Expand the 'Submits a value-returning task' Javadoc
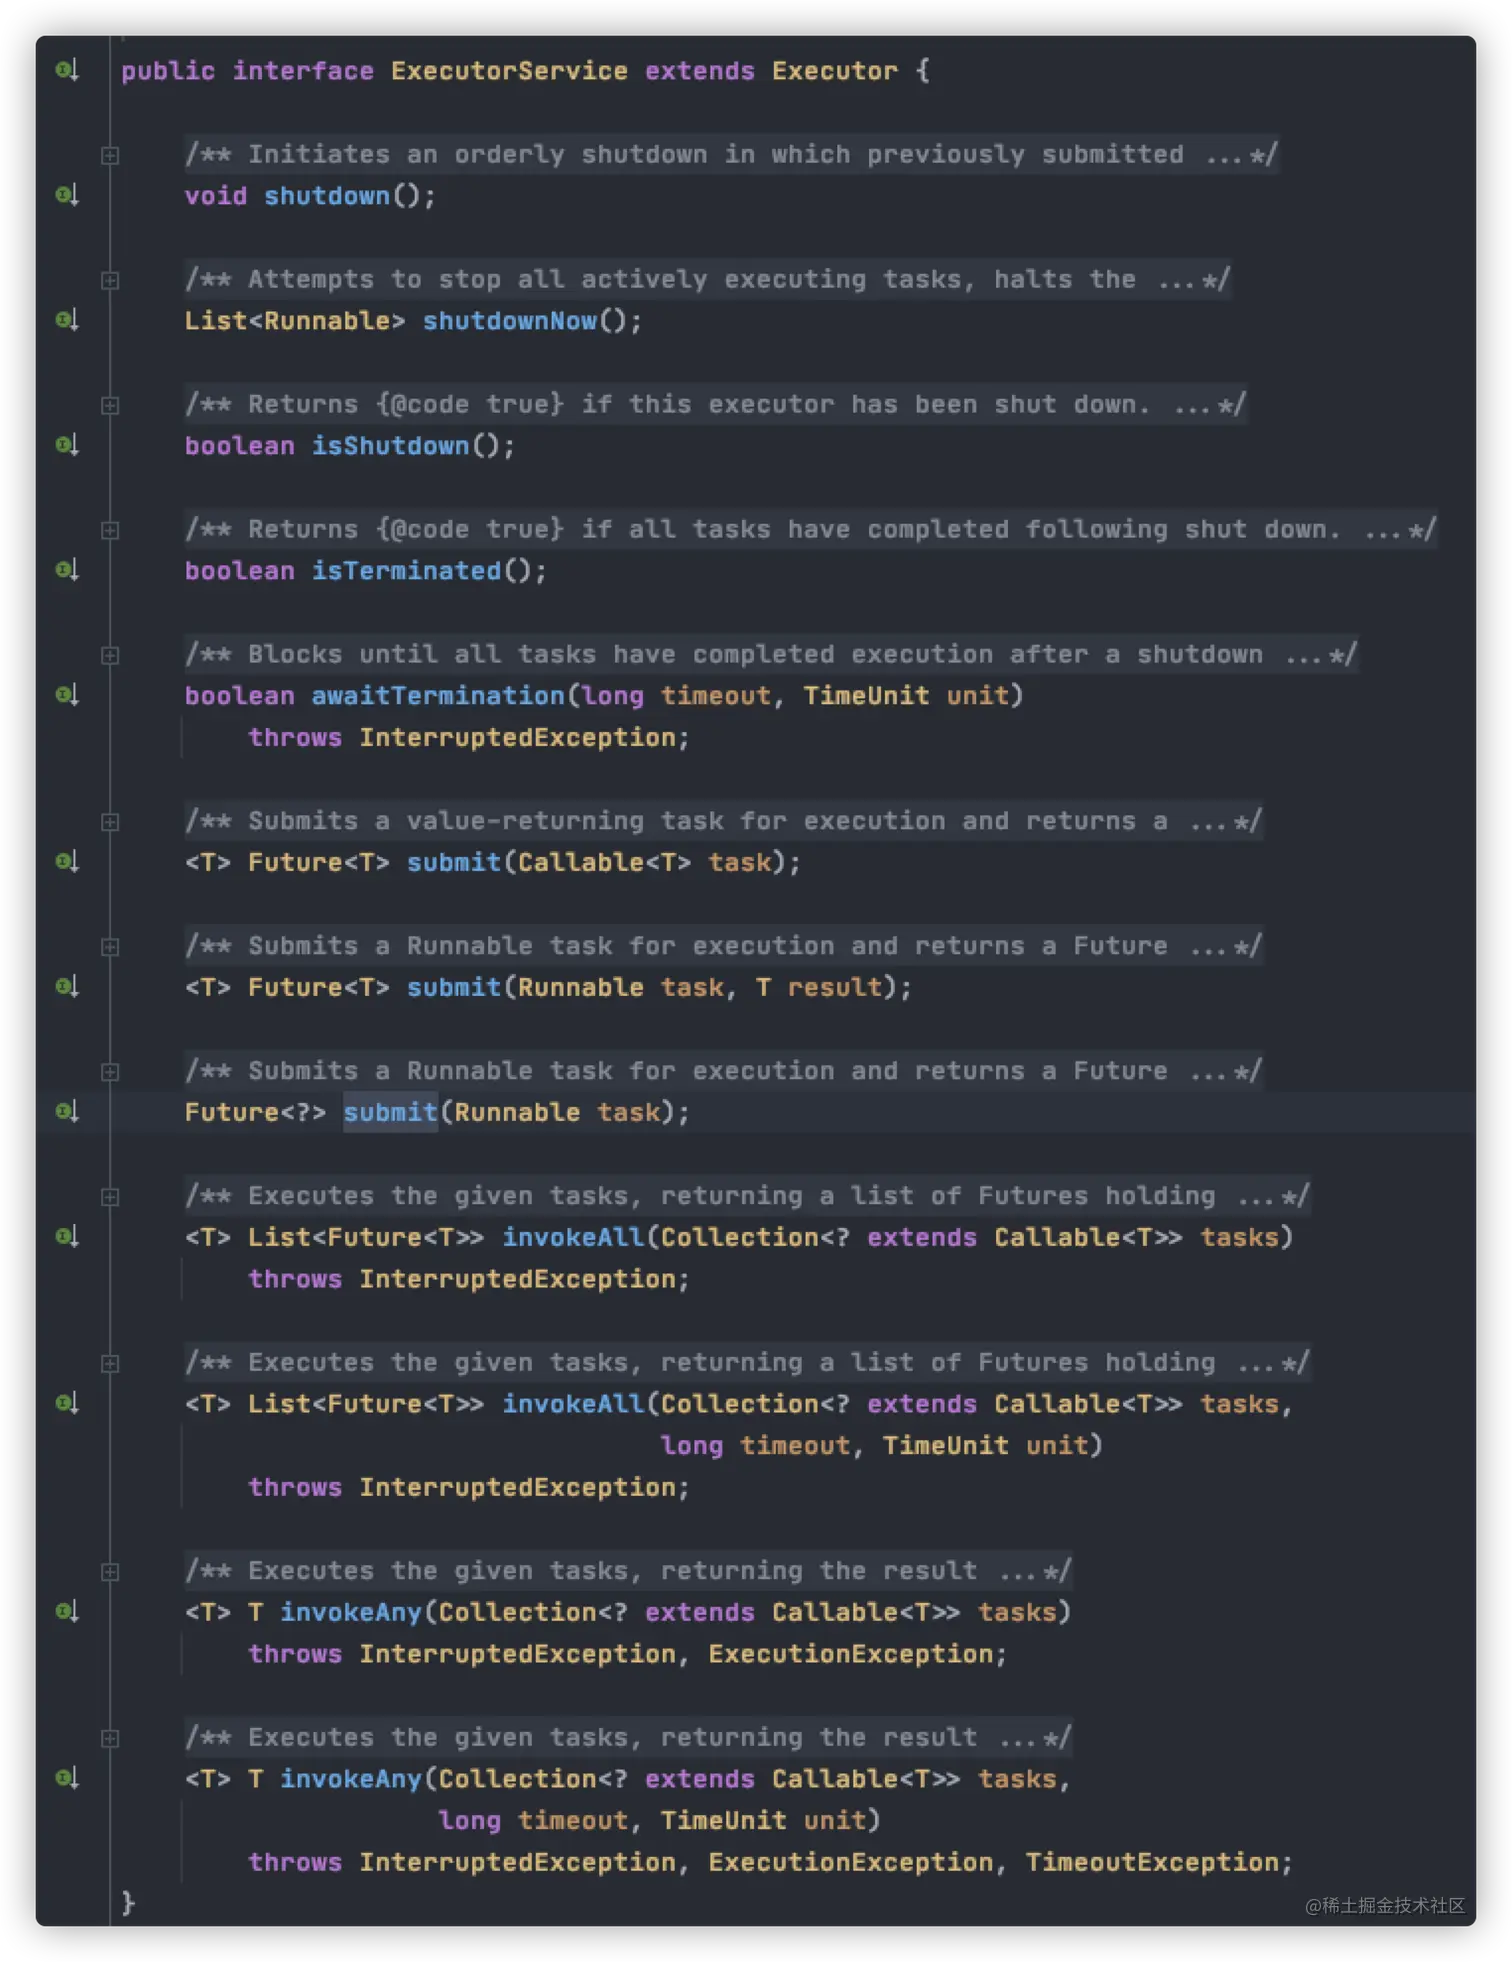 point(110,822)
